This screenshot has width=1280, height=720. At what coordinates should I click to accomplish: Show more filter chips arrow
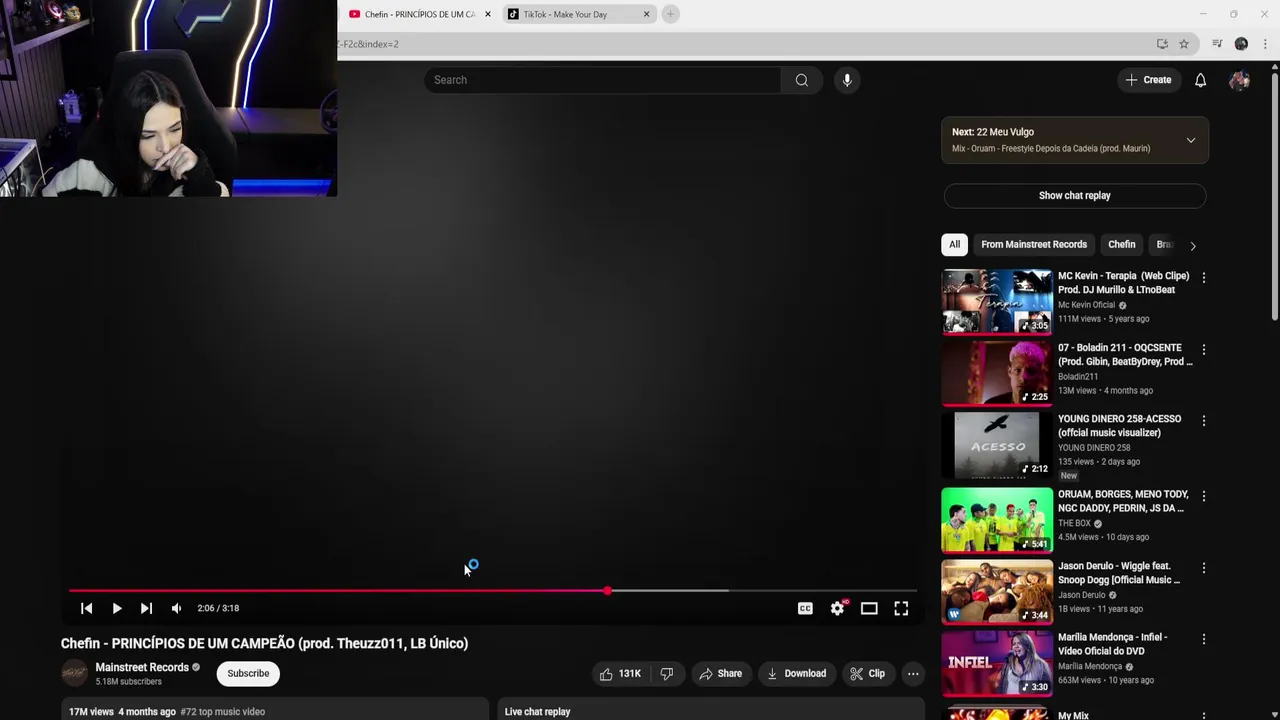click(x=1192, y=245)
